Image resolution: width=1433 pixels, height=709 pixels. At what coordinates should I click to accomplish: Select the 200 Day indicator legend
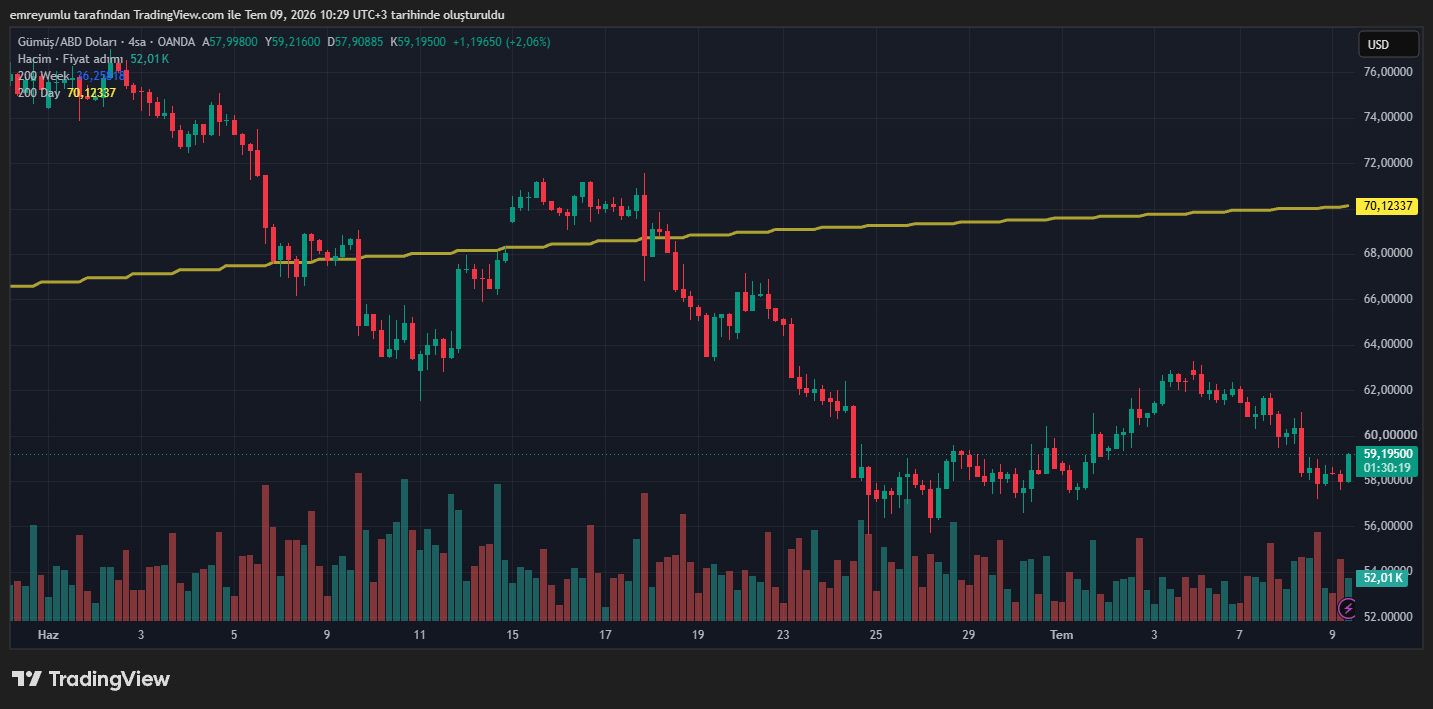tap(40, 93)
